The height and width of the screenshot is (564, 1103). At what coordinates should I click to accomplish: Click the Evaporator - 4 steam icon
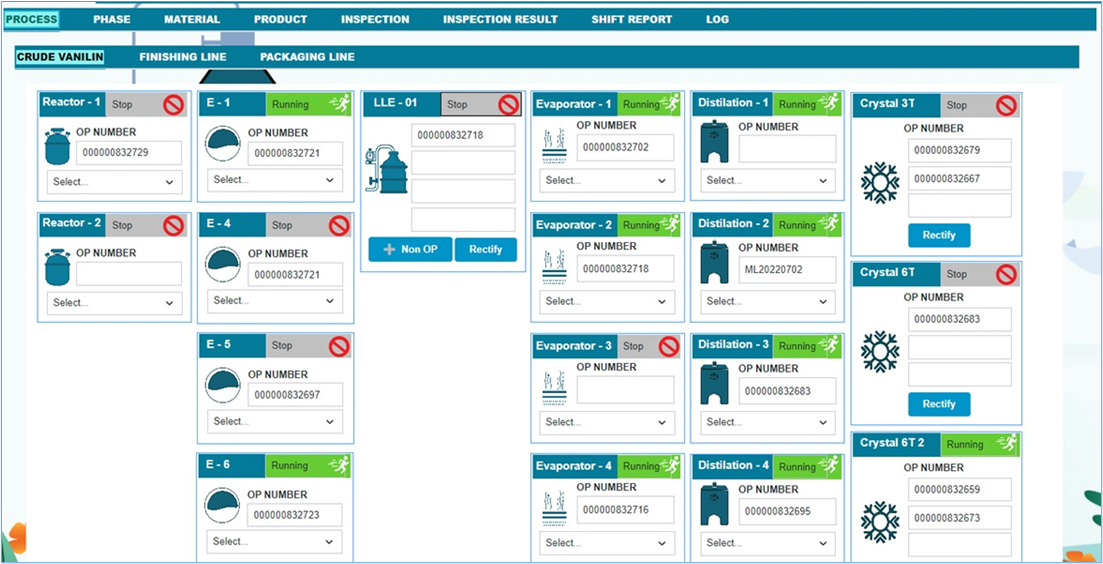[555, 508]
